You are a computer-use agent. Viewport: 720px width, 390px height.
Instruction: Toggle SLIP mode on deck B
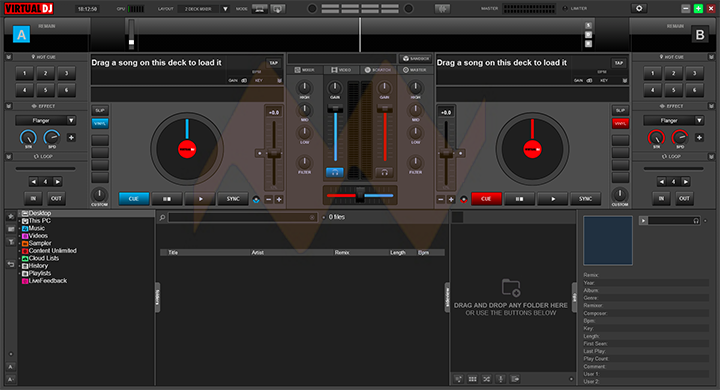pos(620,110)
